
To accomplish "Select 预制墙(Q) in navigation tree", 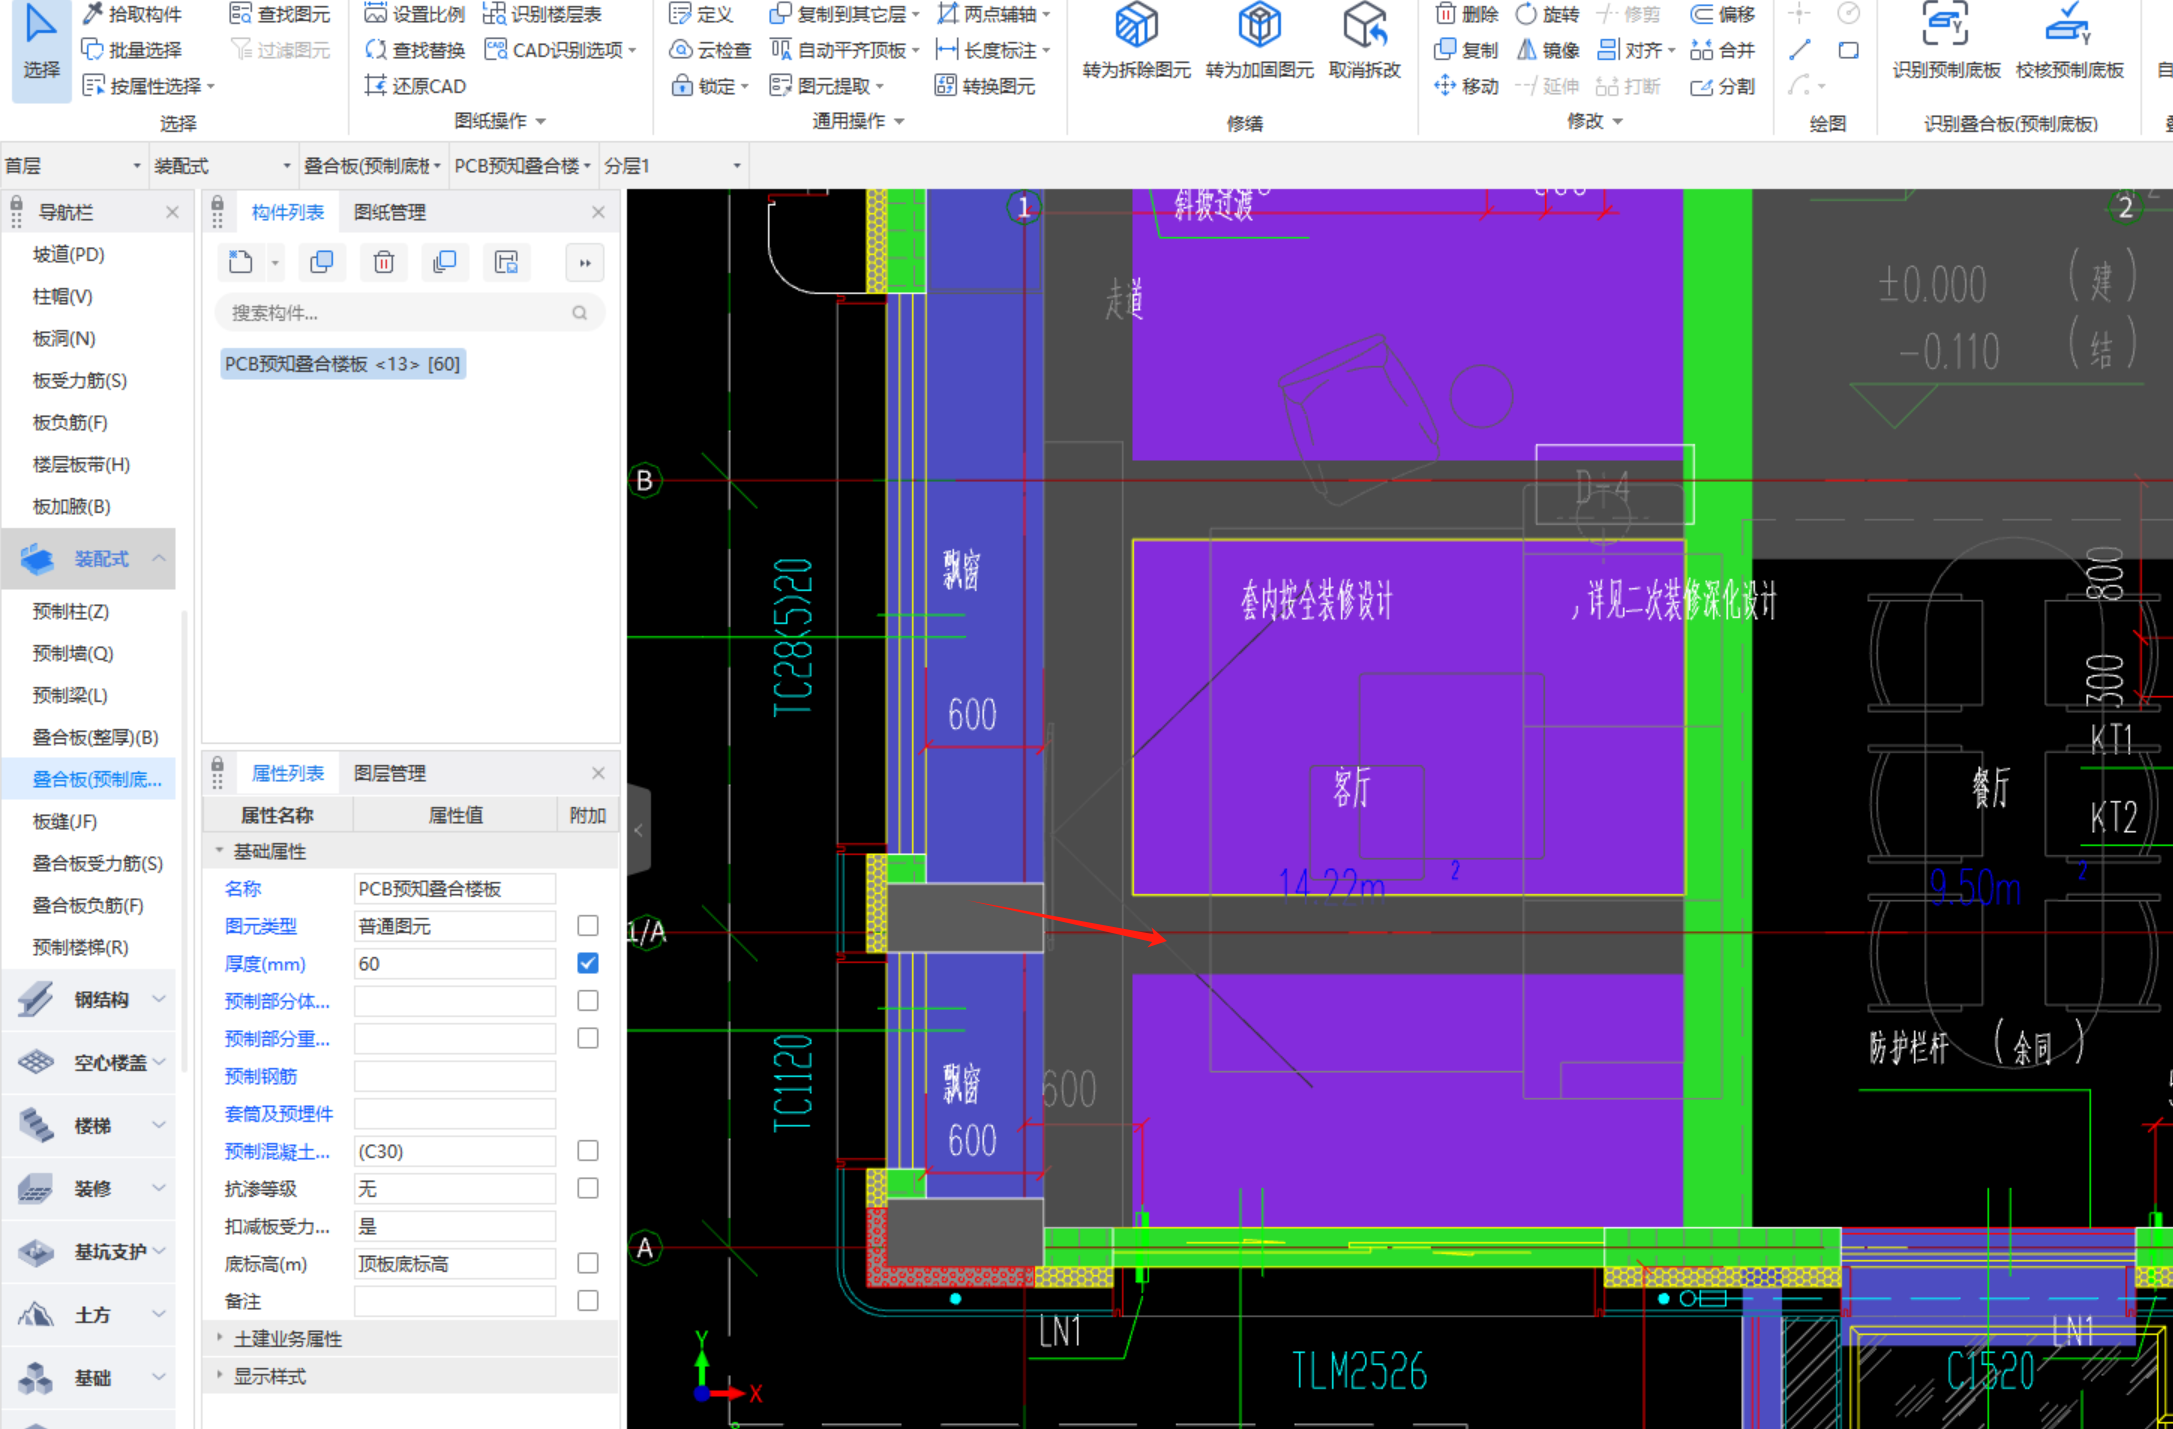I will [73, 653].
